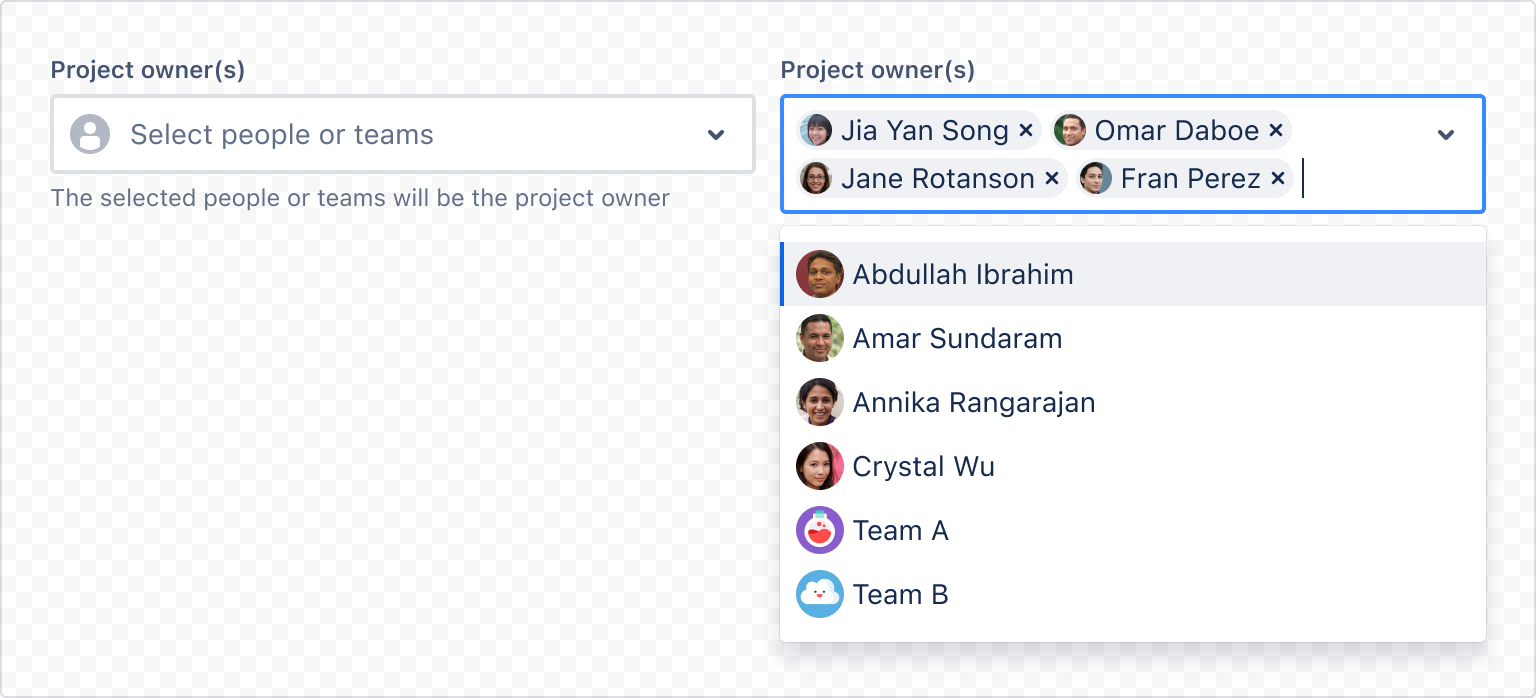Click the Team B cloud avatar icon
The image size is (1536, 698).
click(x=820, y=594)
